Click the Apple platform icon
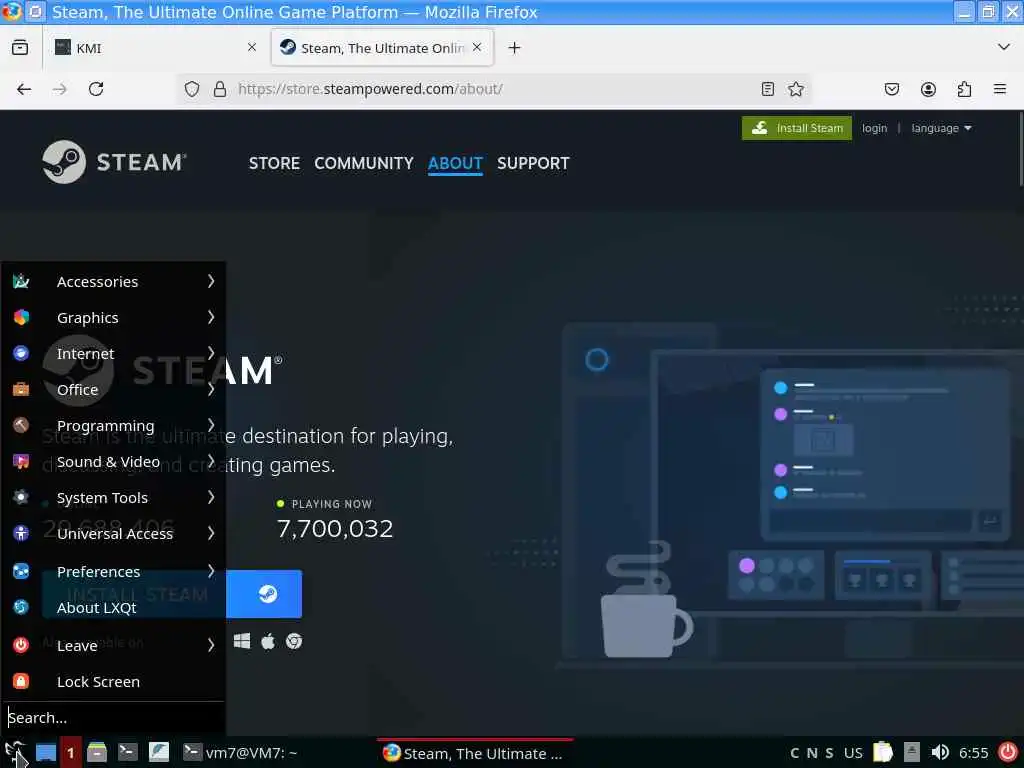This screenshot has width=1024, height=768. [268, 641]
